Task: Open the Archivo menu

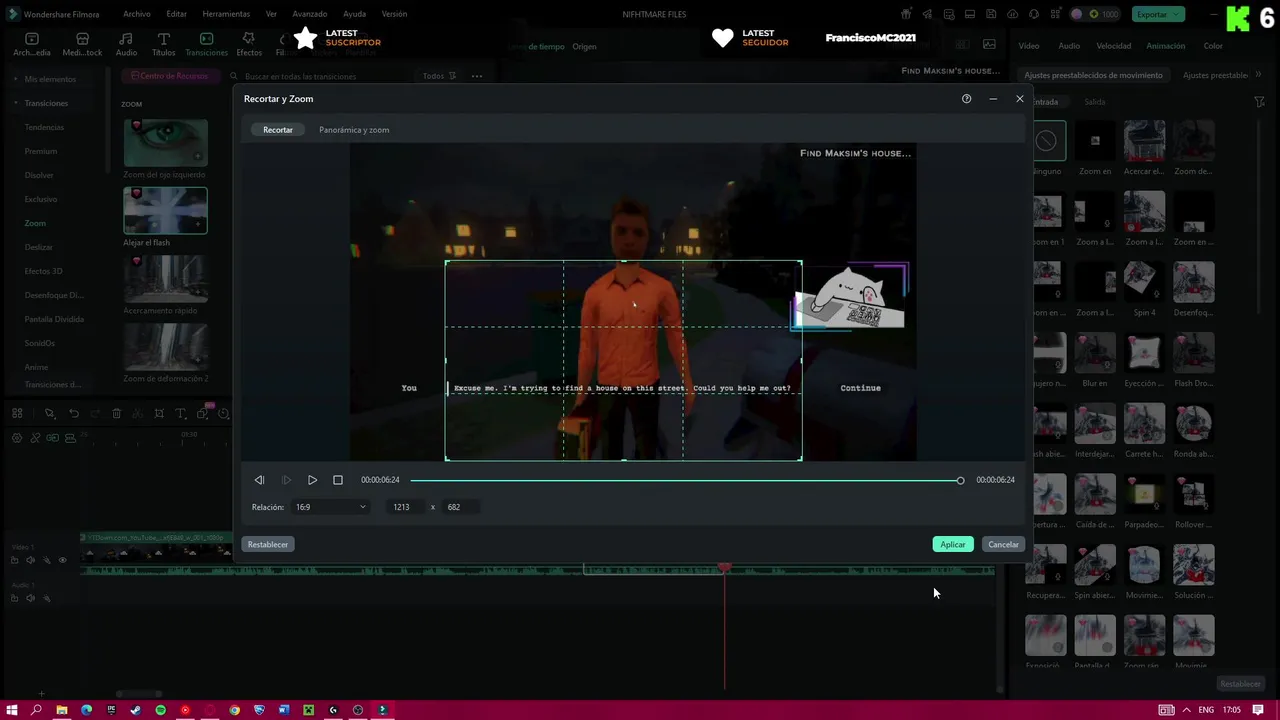Action: click(137, 14)
